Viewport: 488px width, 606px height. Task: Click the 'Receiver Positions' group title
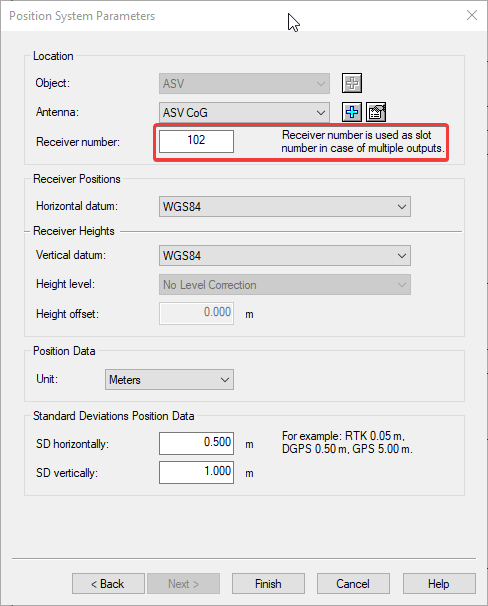pos(77,179)
